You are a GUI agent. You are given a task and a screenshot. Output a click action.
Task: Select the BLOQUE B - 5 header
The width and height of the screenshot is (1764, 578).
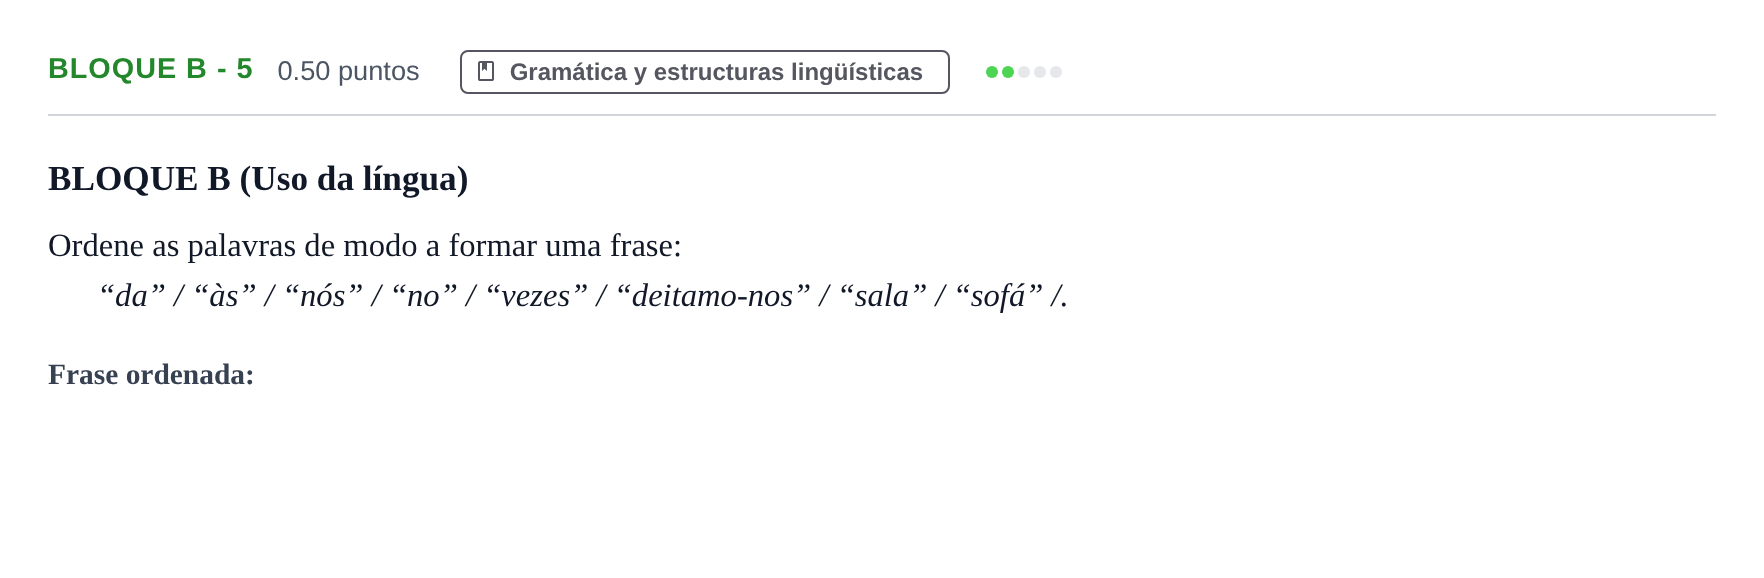coord(150,69)
